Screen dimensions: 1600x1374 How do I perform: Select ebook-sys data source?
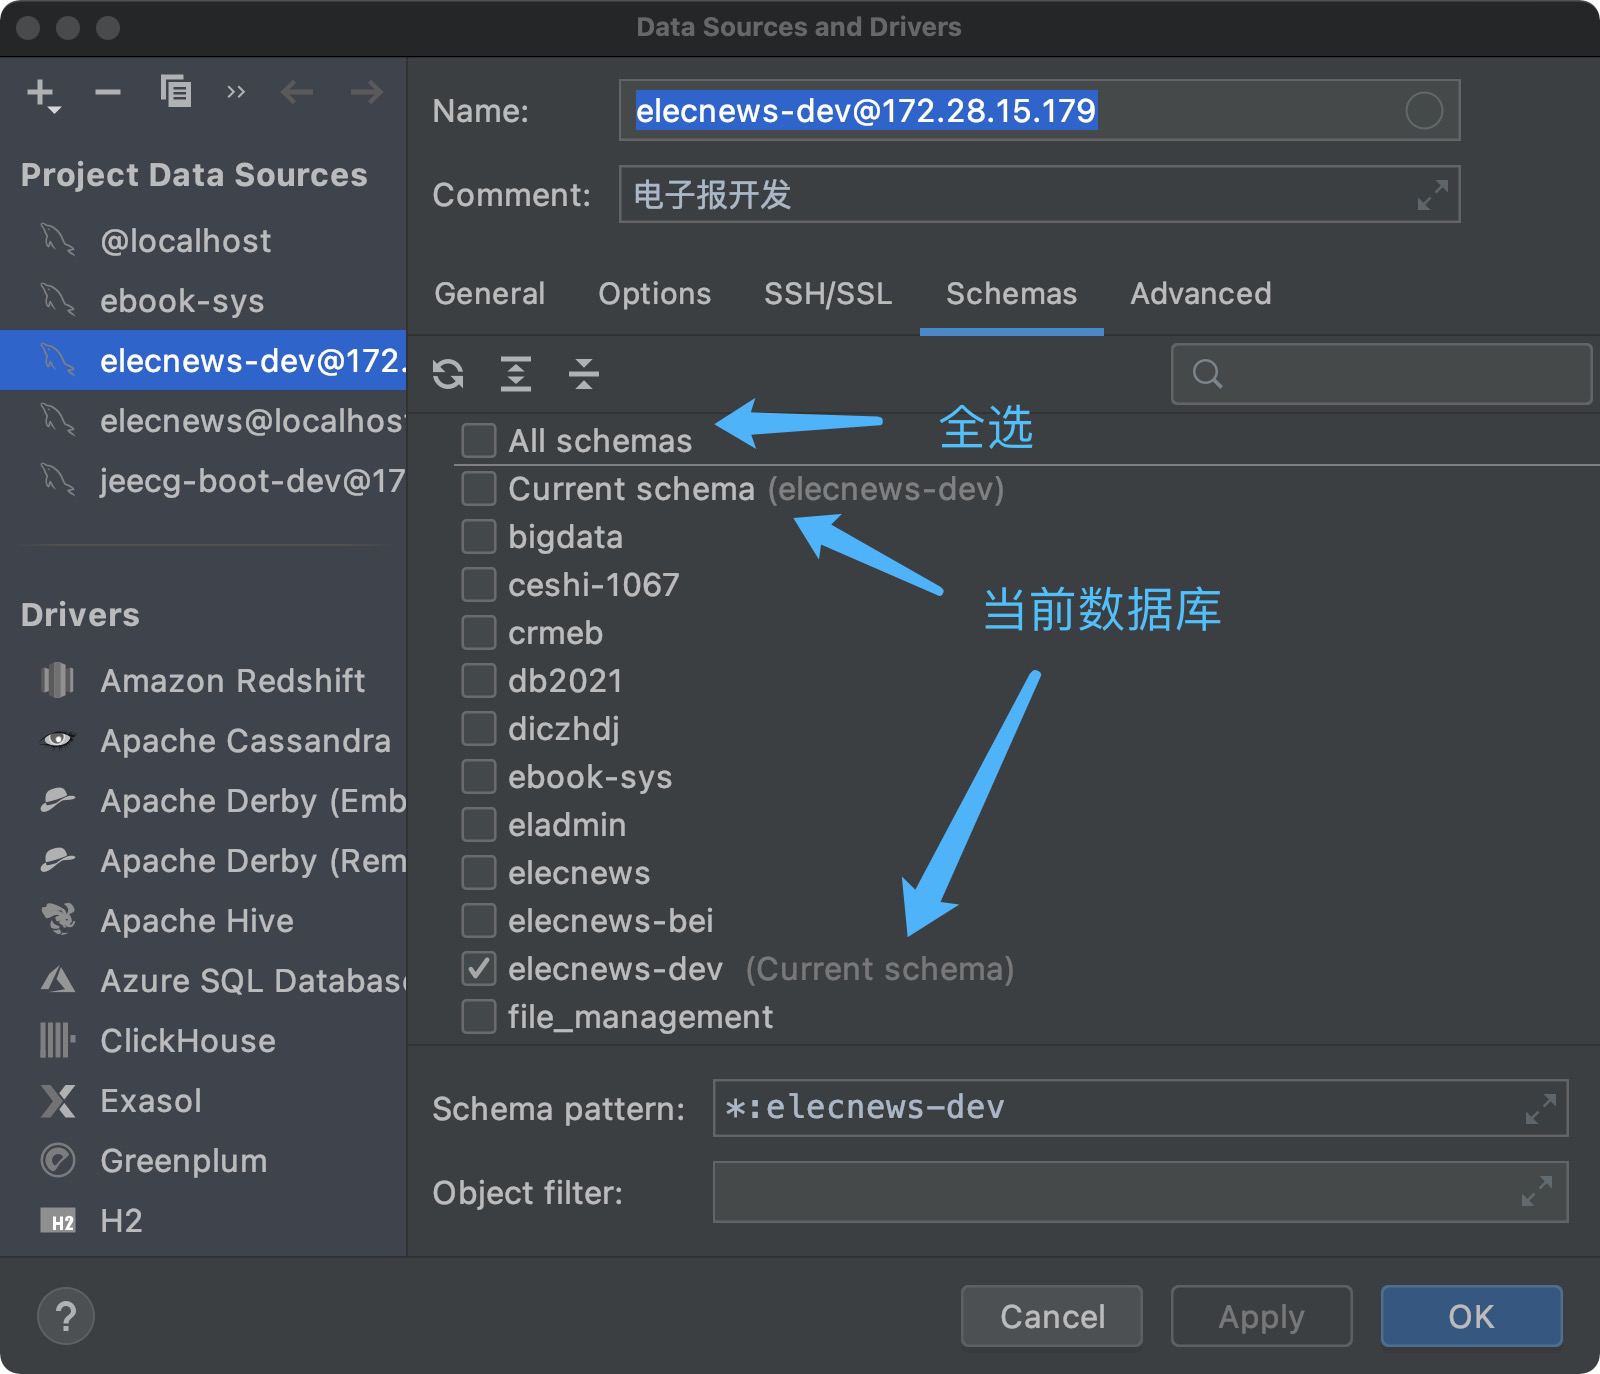tap(203, 301)
